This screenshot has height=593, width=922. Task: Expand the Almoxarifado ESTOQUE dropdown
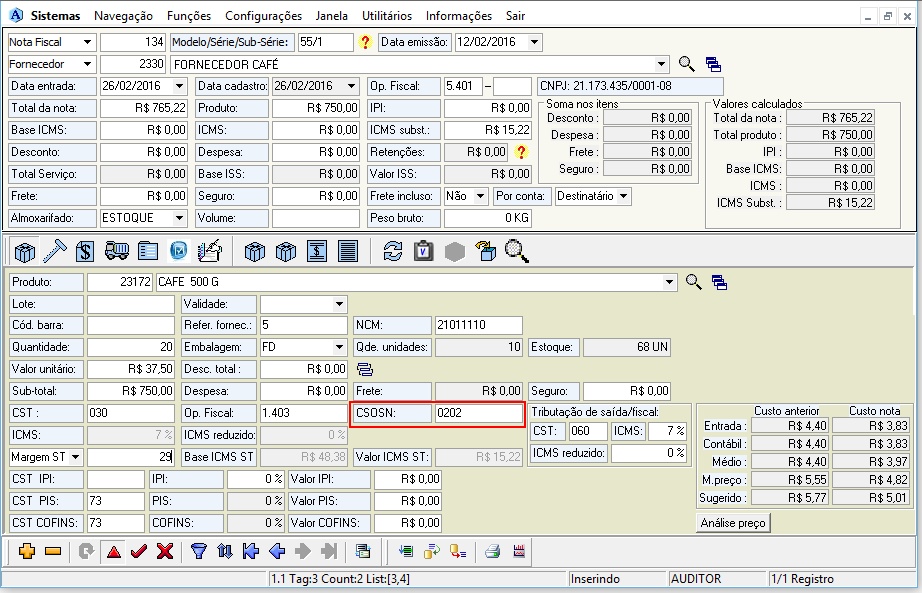(x=179, y=218)
